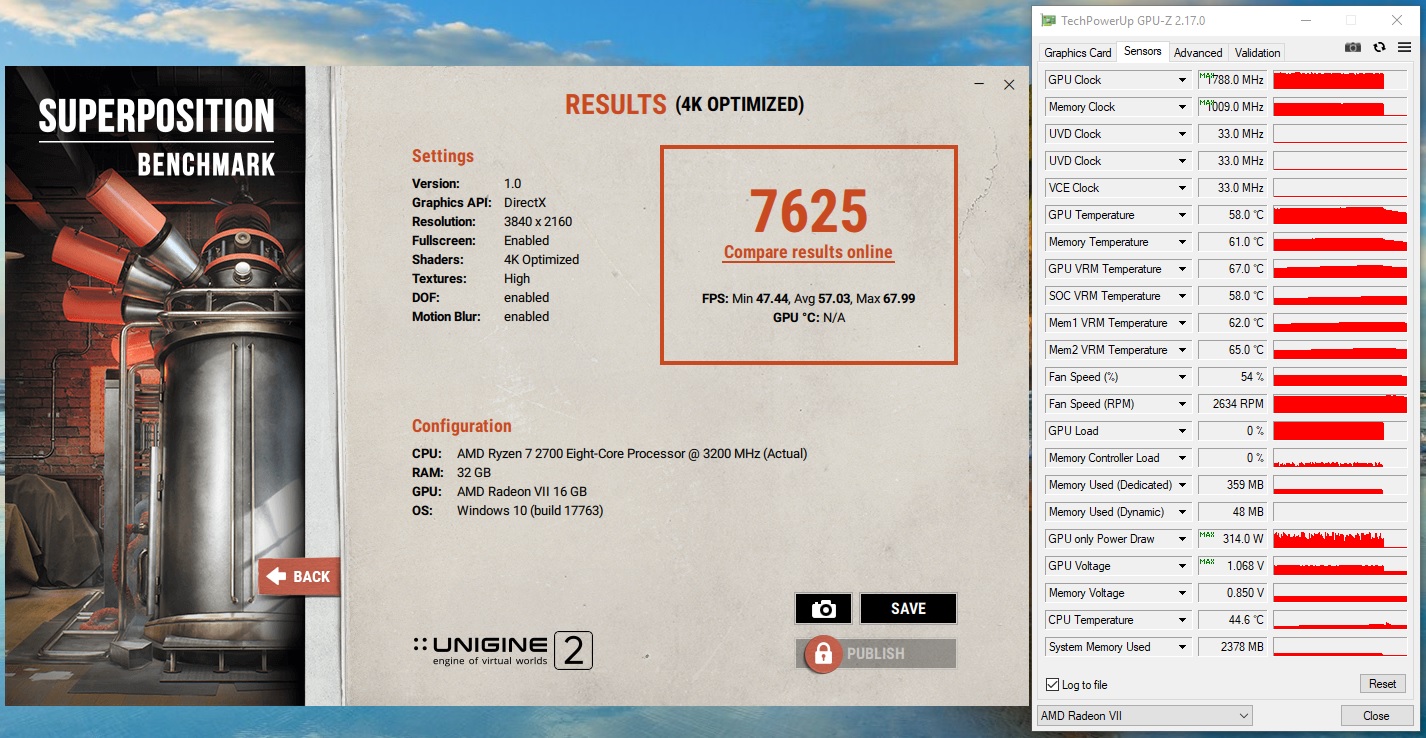Click the 359 MB dedicated memory value
Screen dimensions: 1426x738
click(1233, 485)
